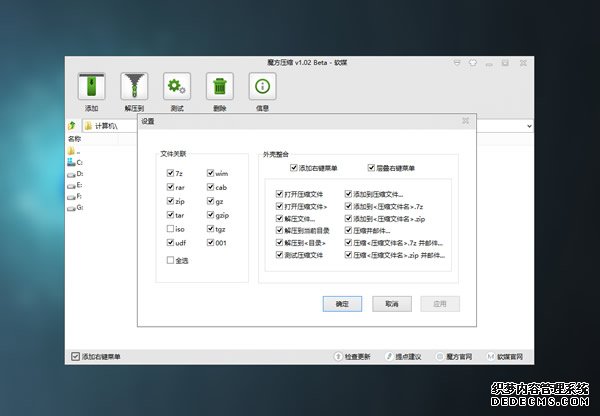Select the parent folder ".." entry
The image size is (600, 416).
74,151
